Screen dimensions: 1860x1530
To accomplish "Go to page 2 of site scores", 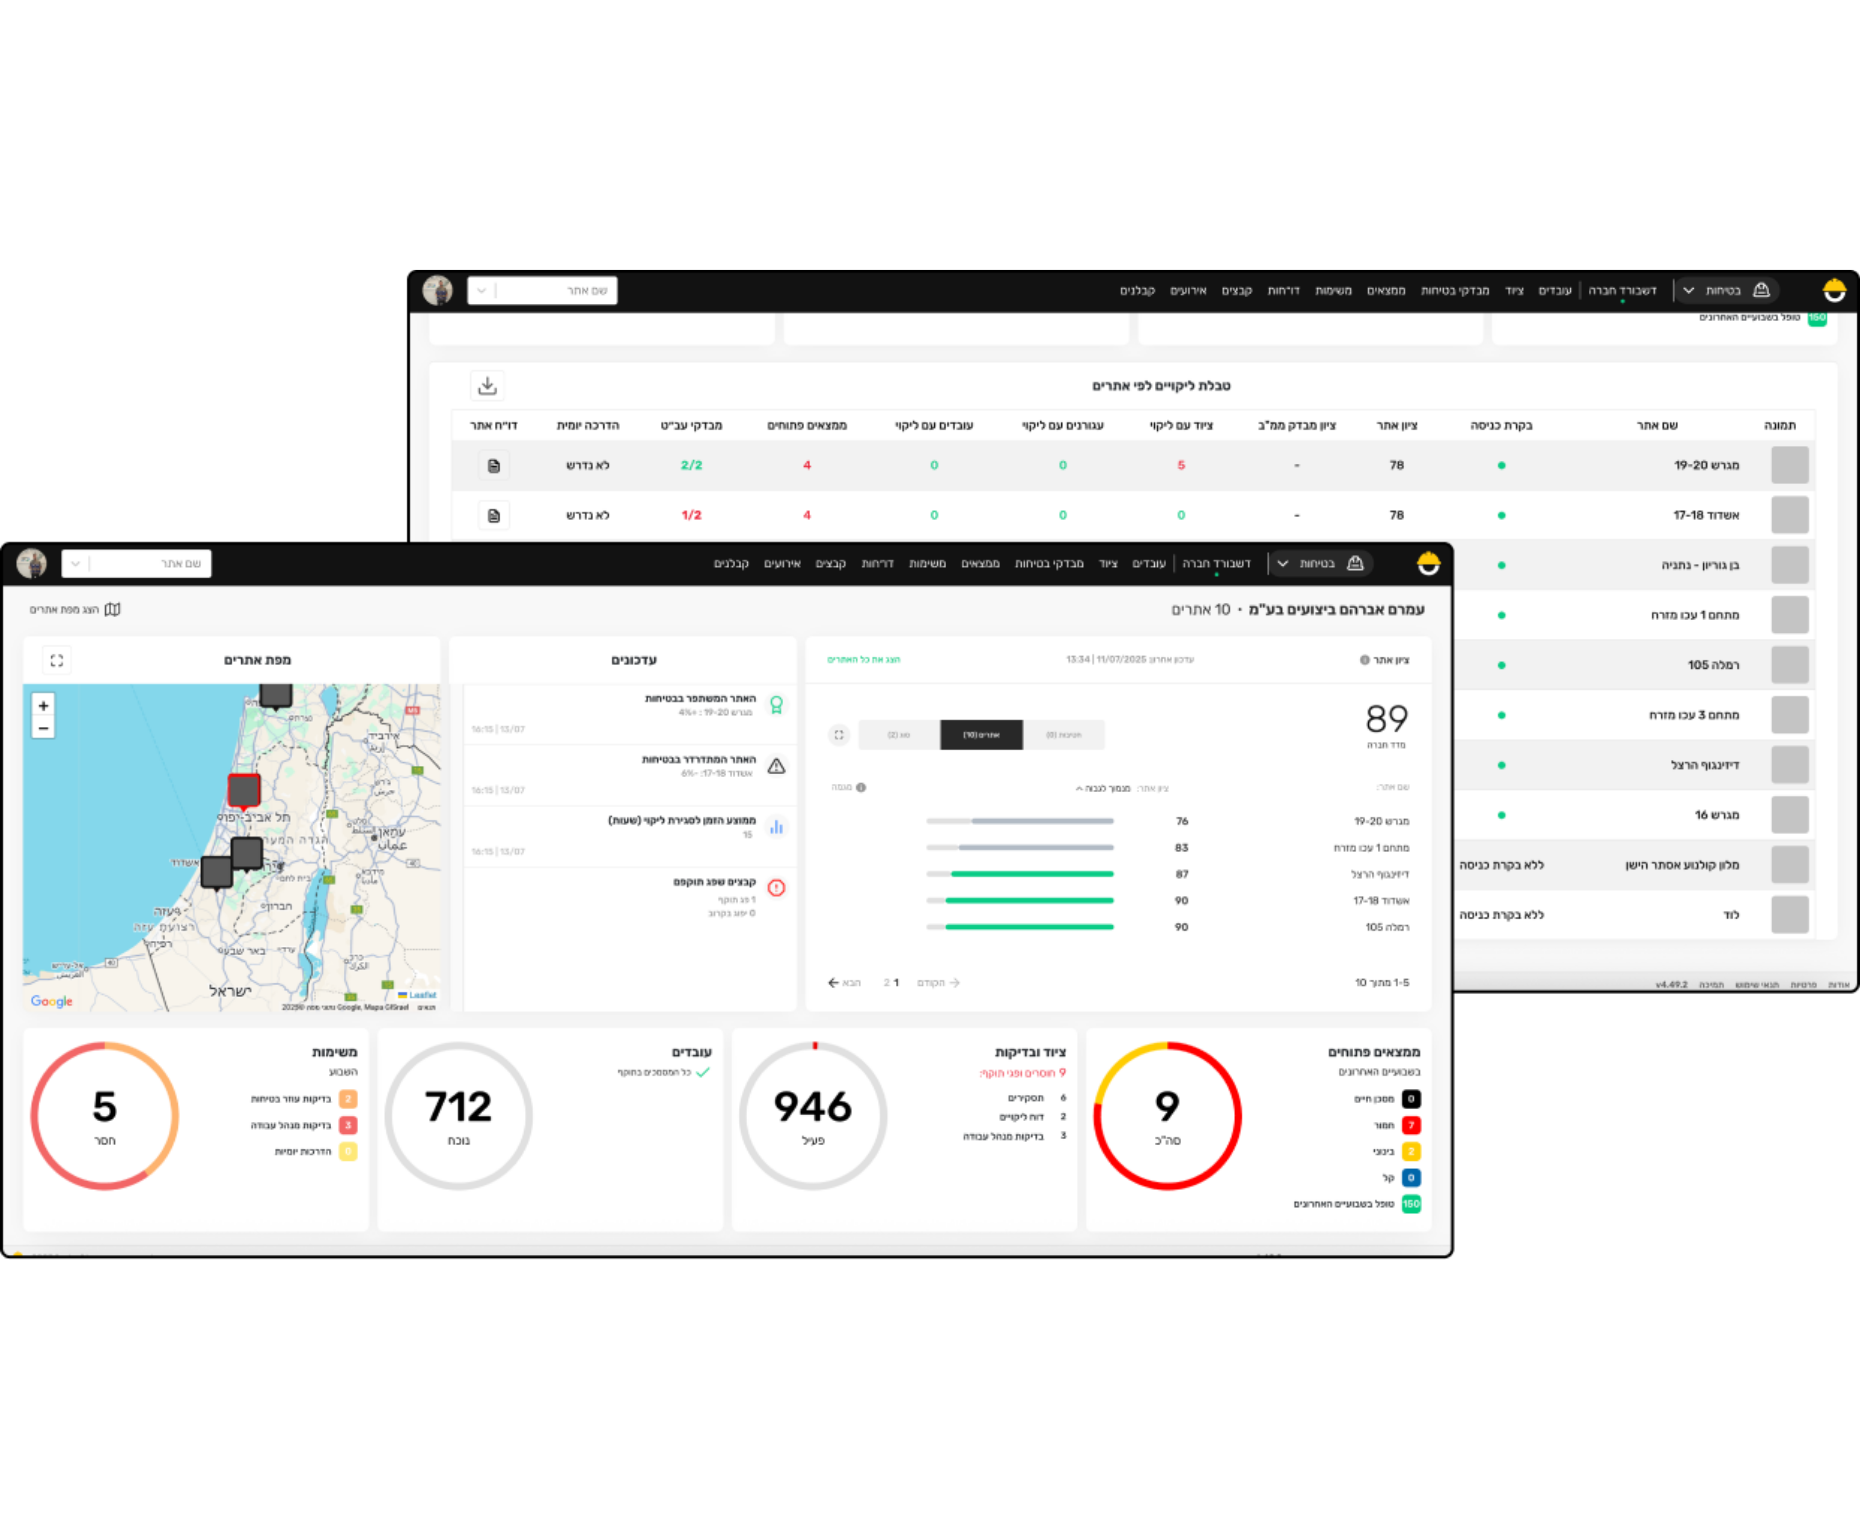I will (x=886, y=983).
